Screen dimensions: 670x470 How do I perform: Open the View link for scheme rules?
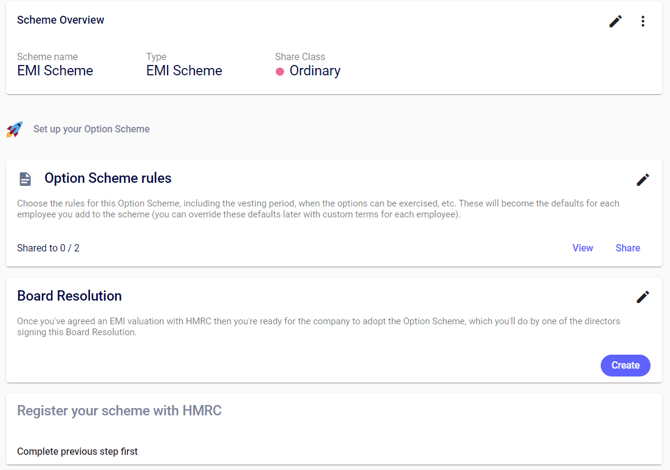pyautogui.click(x=582, y=248)
